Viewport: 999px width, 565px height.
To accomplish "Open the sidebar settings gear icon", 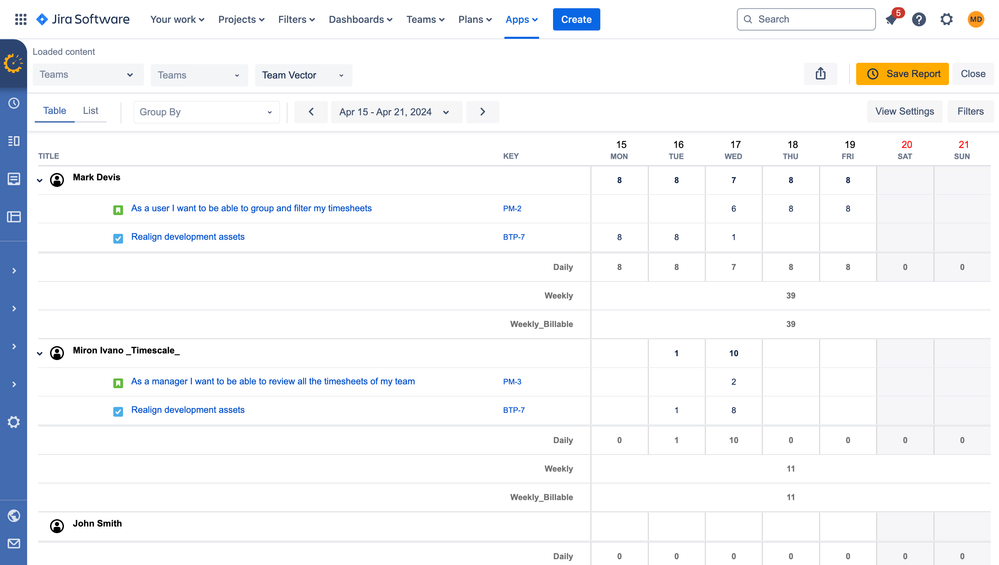I will [13, 422].
